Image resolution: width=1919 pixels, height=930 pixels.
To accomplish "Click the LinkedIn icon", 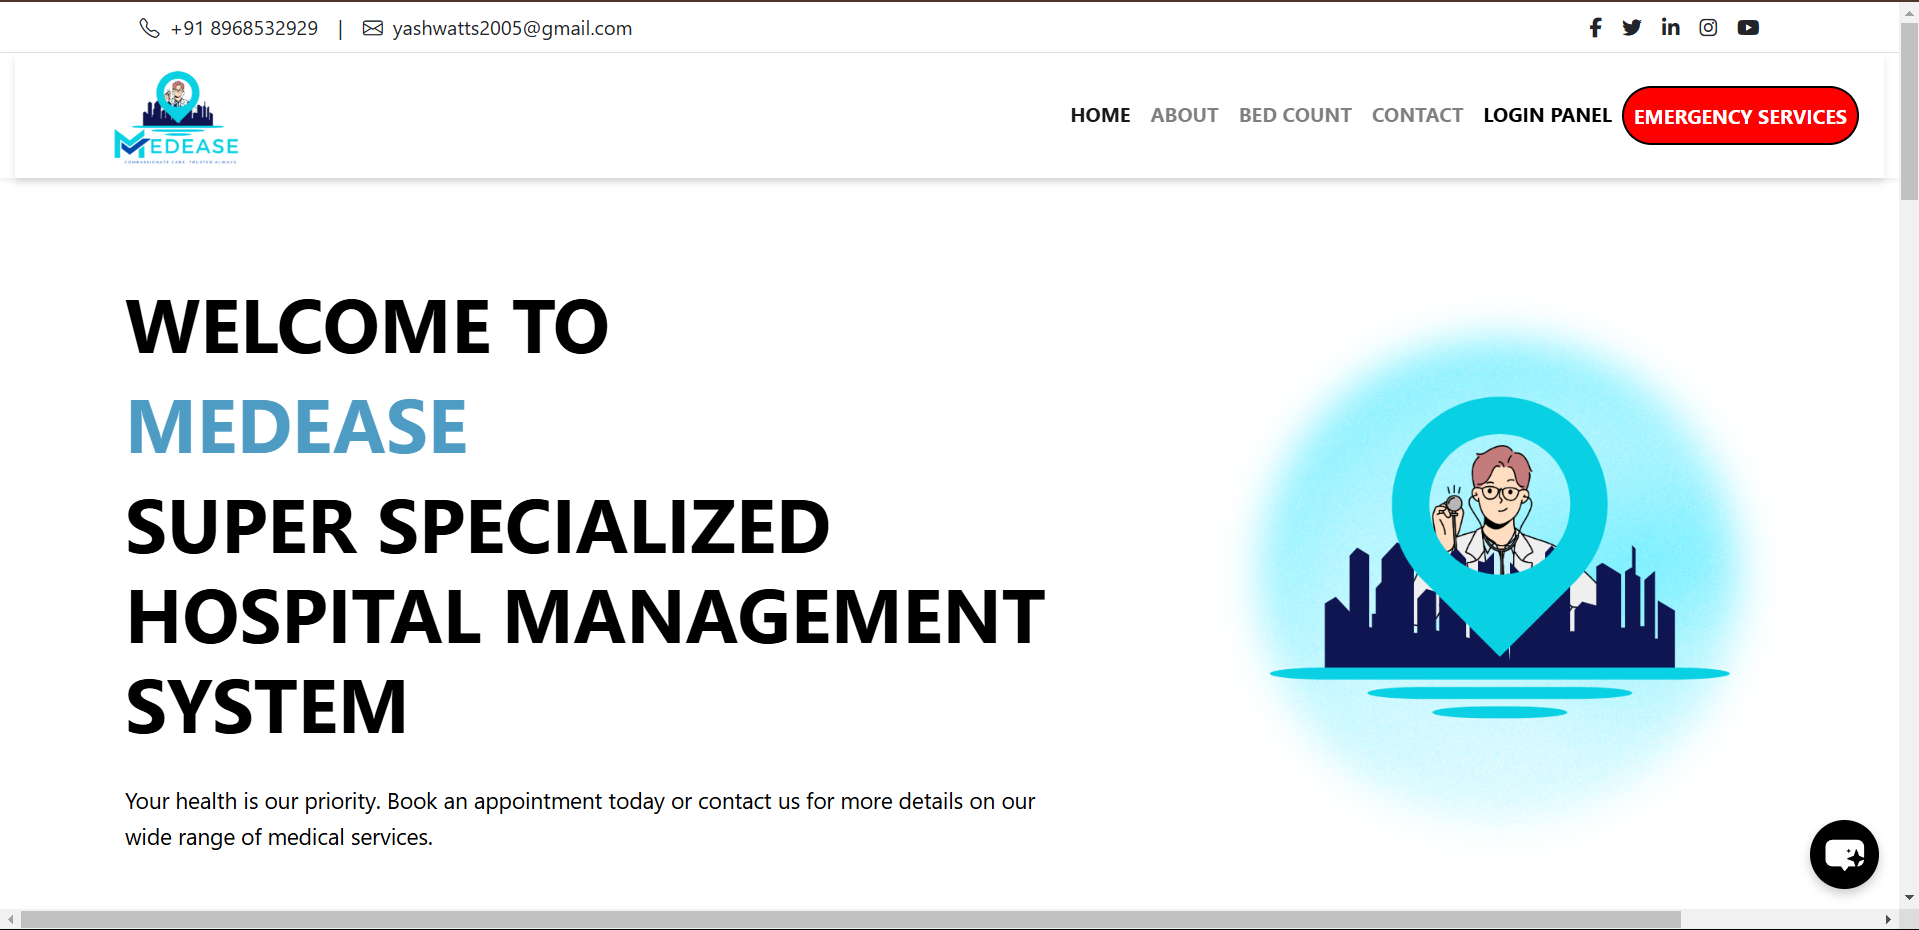I will (1670, 28).
